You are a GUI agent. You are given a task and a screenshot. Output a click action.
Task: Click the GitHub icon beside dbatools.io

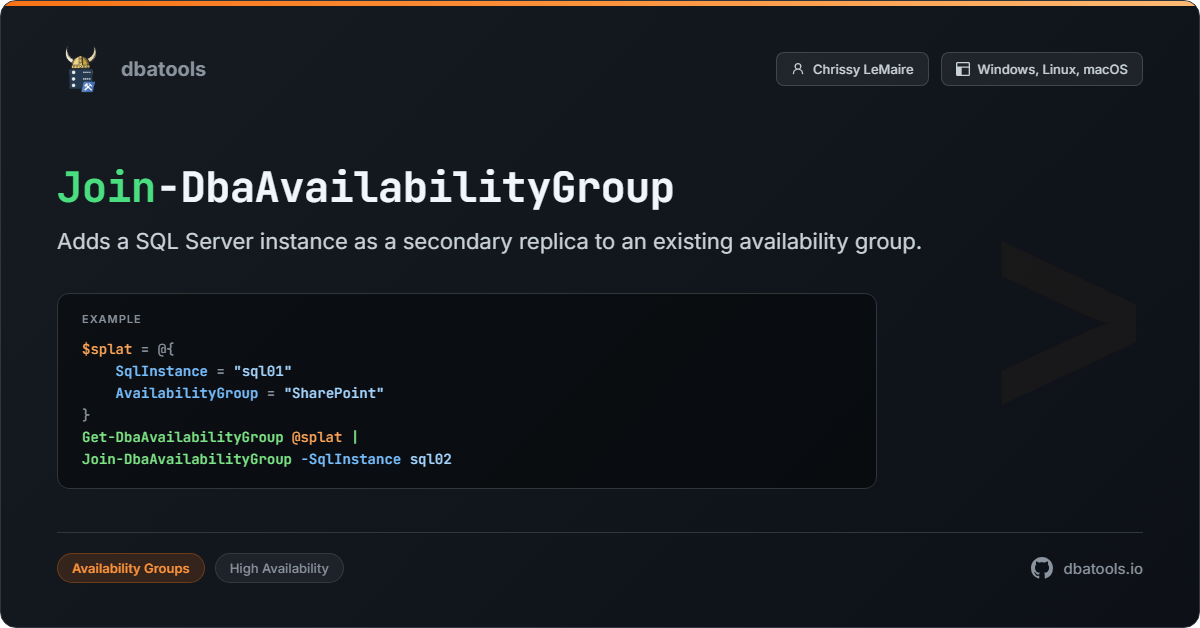click(1042, 568)
